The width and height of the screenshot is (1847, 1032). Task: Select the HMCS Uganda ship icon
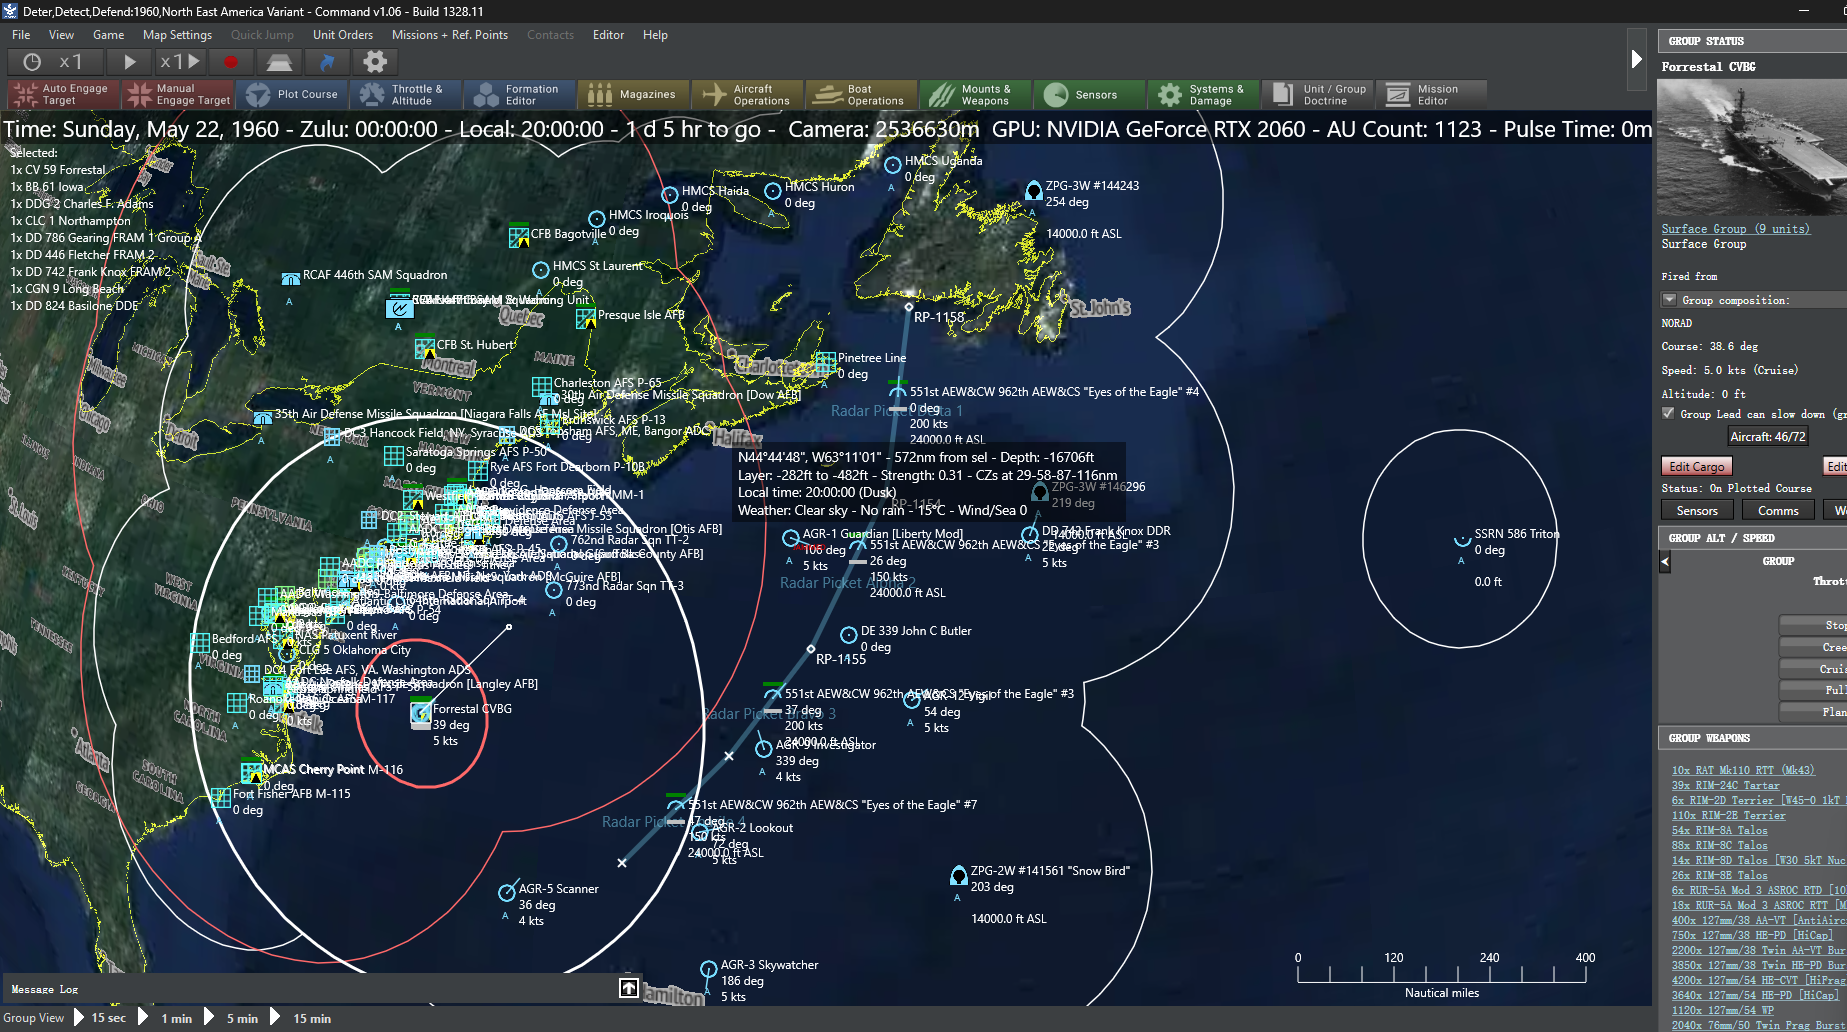click(893, 165)
